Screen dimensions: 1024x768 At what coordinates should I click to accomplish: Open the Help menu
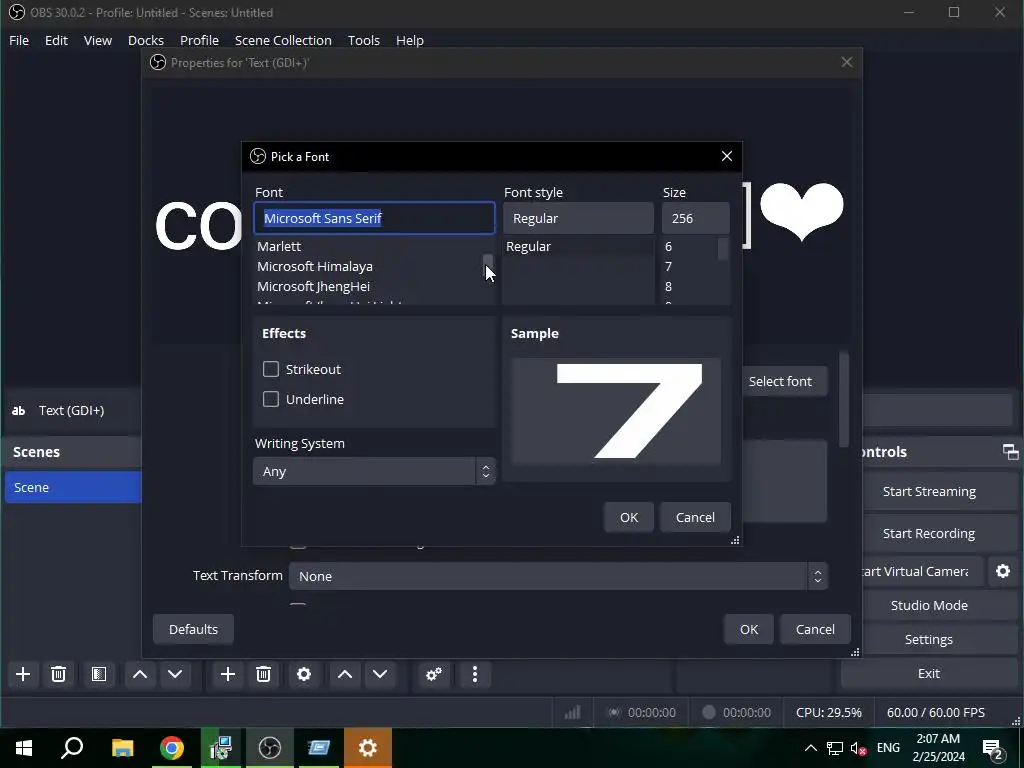coord(409,40)
